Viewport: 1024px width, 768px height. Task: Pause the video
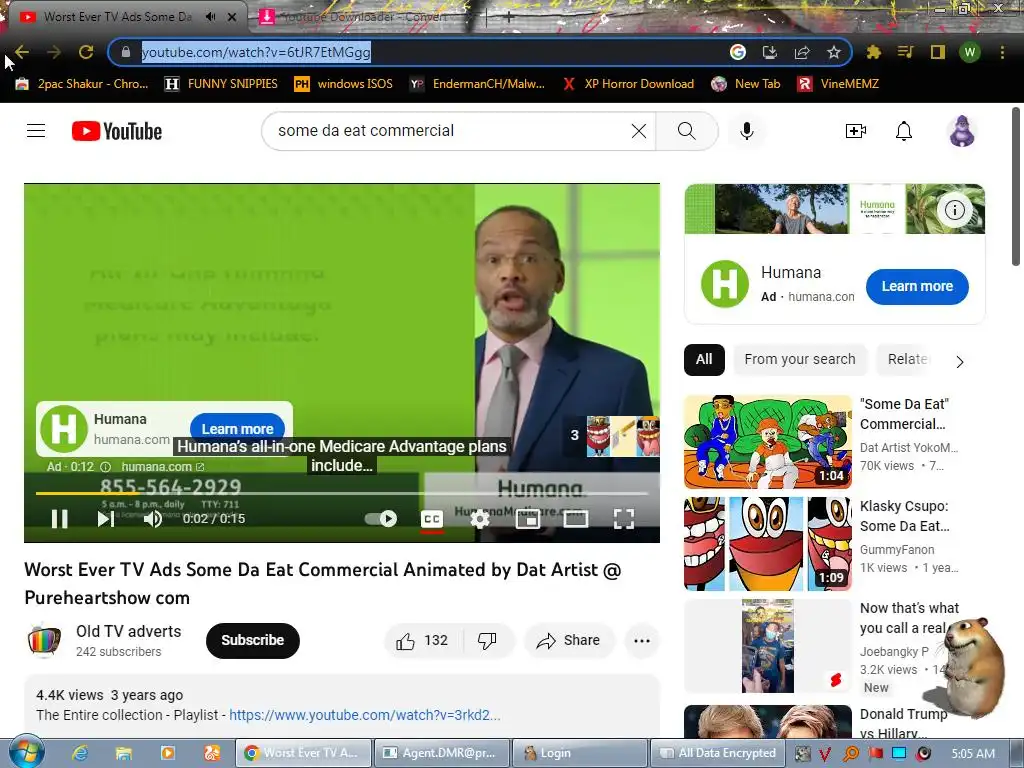60,519
